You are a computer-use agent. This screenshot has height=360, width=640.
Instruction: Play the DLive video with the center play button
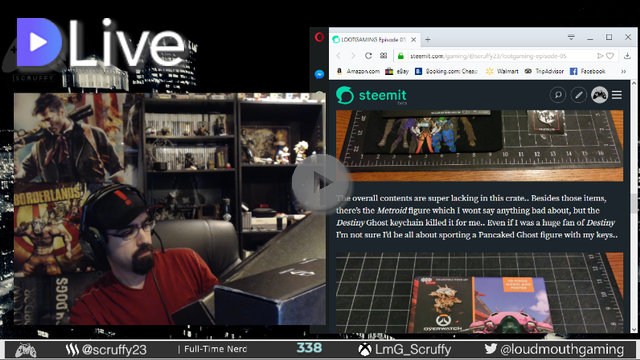point(321,182)
